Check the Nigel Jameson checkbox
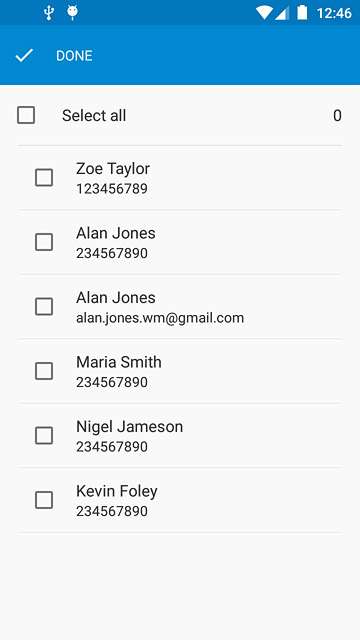This screenshot has width=360, height=640. pyautogui.click(x=44, y=436)
